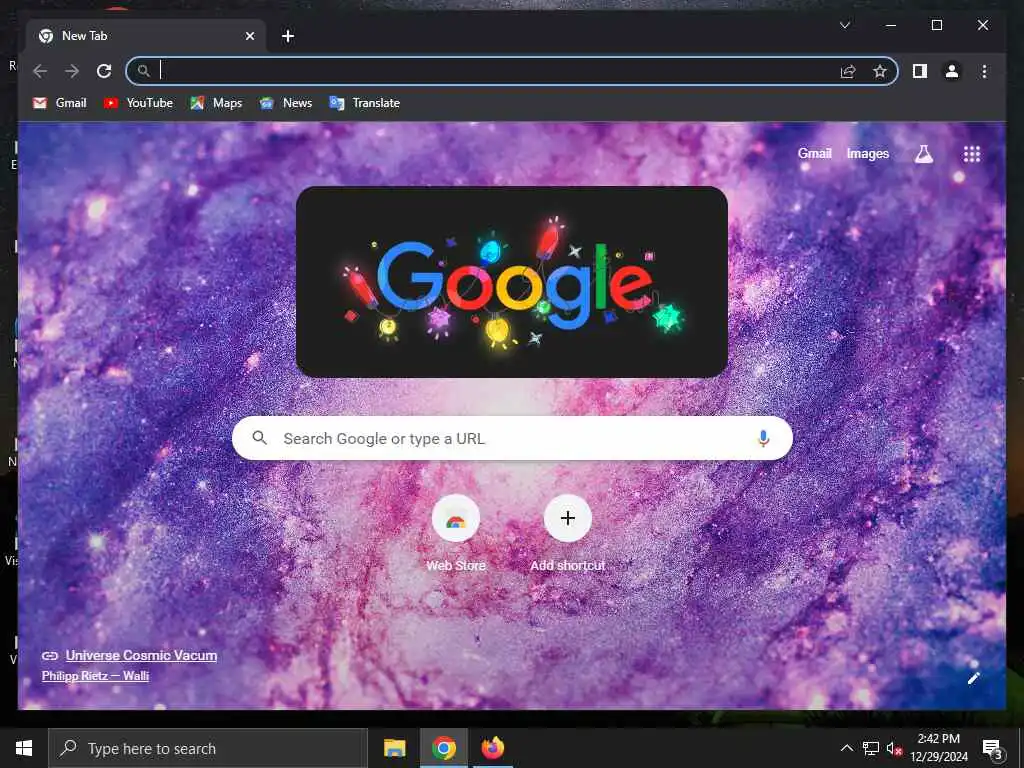This screenshot has height=768, width=1024.
Task: Open the Gmail bookmark
Action: 59,103
